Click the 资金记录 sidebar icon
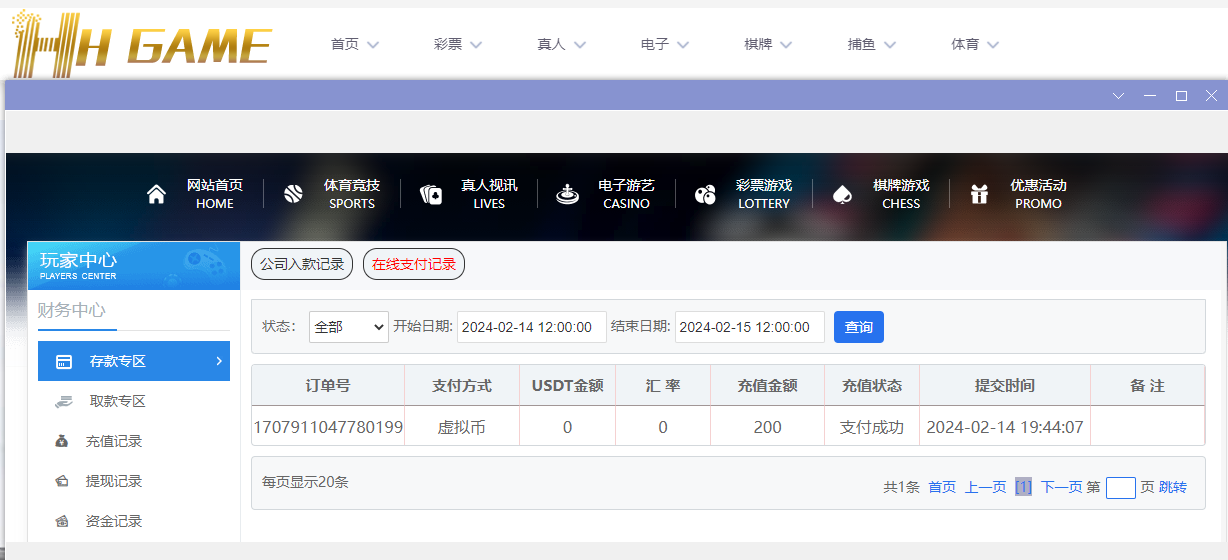The image size is (1228, 560). click(62, 521)
